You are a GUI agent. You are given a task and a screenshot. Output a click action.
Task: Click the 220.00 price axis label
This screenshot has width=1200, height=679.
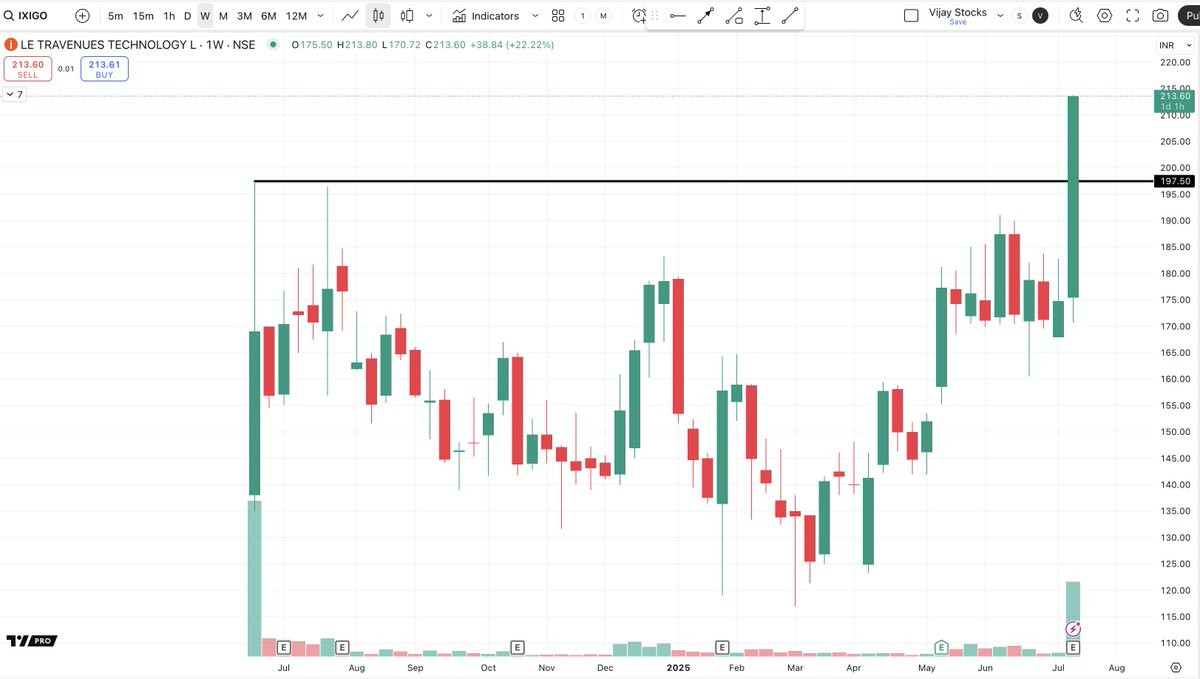click(1175, 62)
